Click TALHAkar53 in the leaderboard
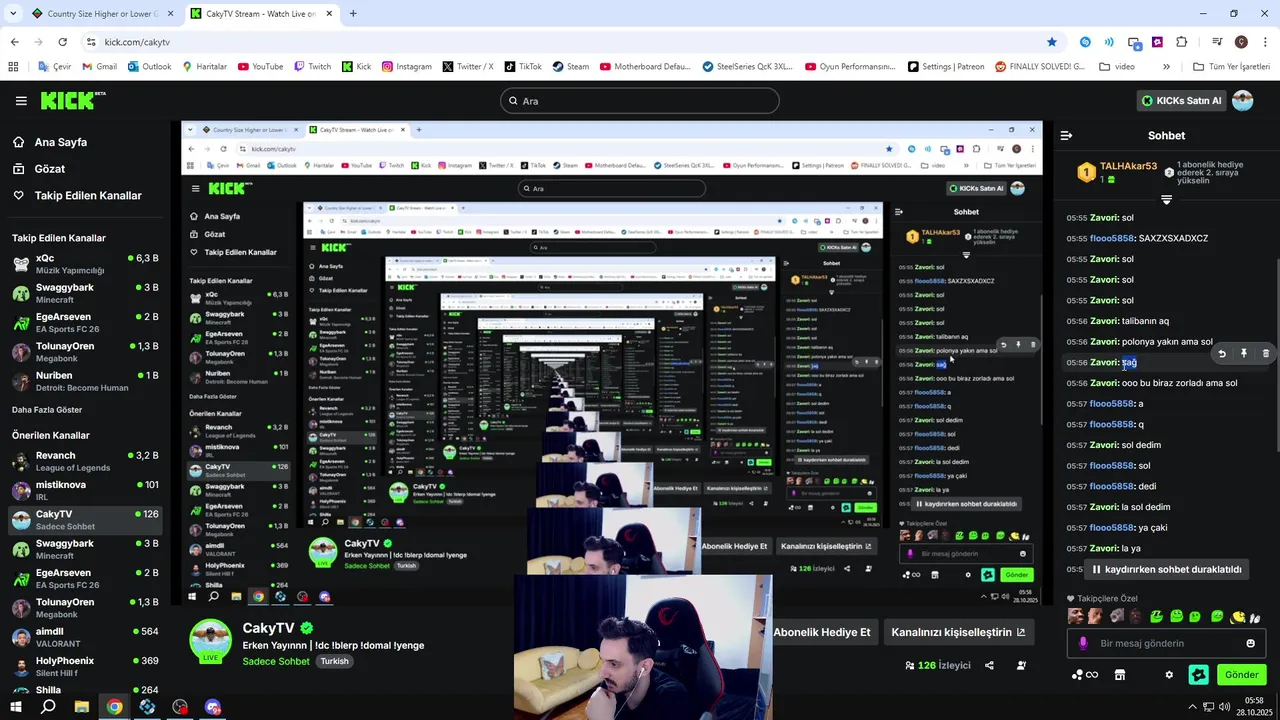The image size is (1280, 720). click(x=1128, y=167)
